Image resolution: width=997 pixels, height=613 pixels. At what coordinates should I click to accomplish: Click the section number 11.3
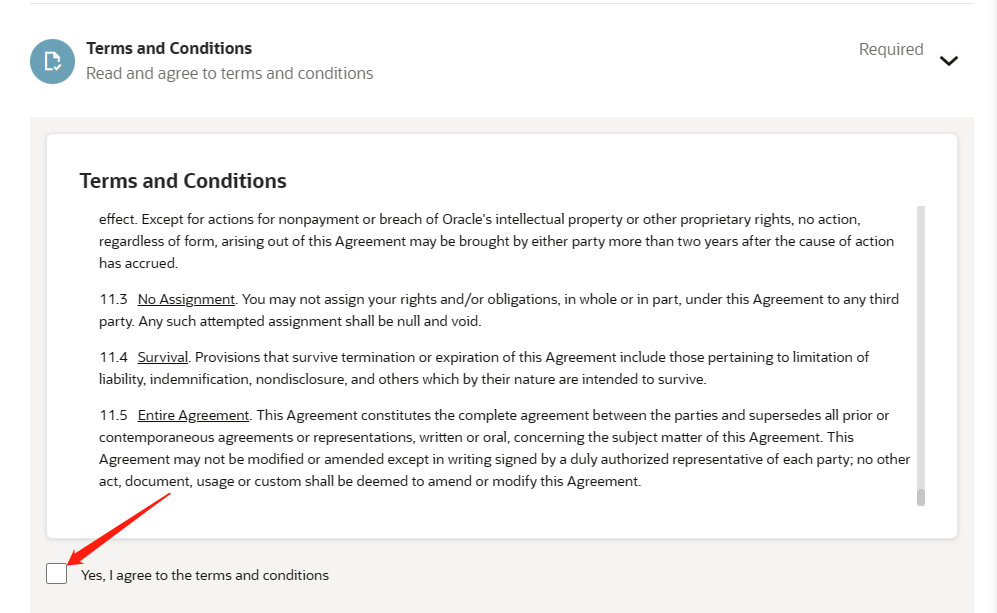tap(113, 300)
